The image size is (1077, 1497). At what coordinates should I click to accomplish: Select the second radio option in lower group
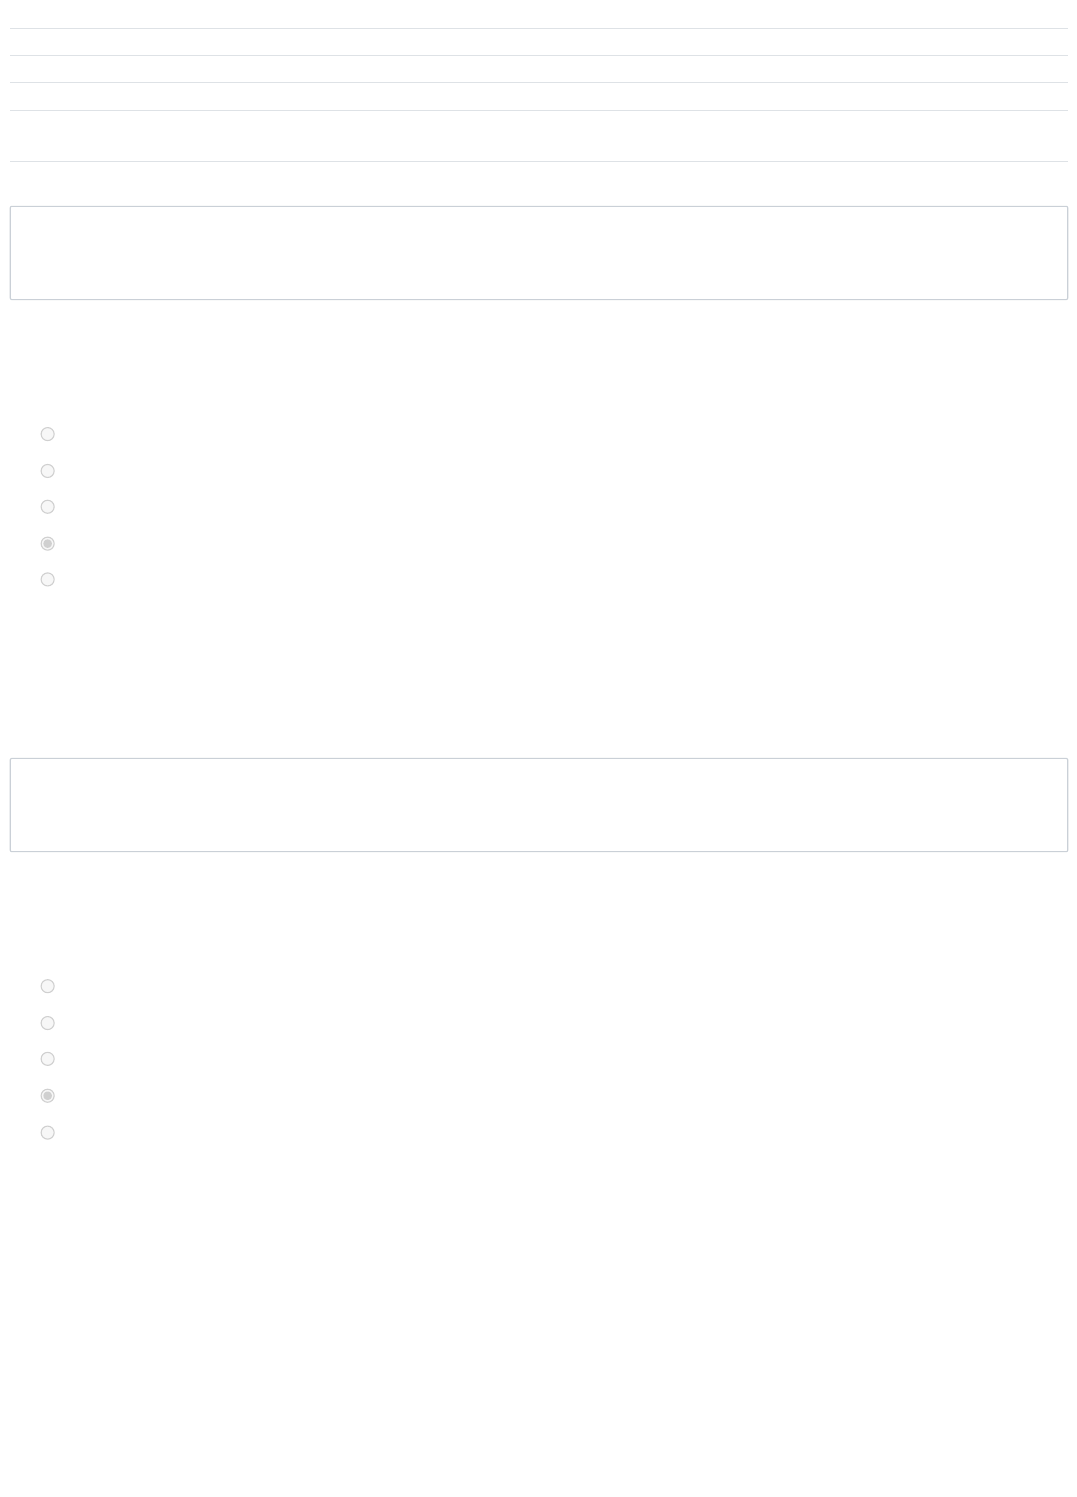[47, 1023]
